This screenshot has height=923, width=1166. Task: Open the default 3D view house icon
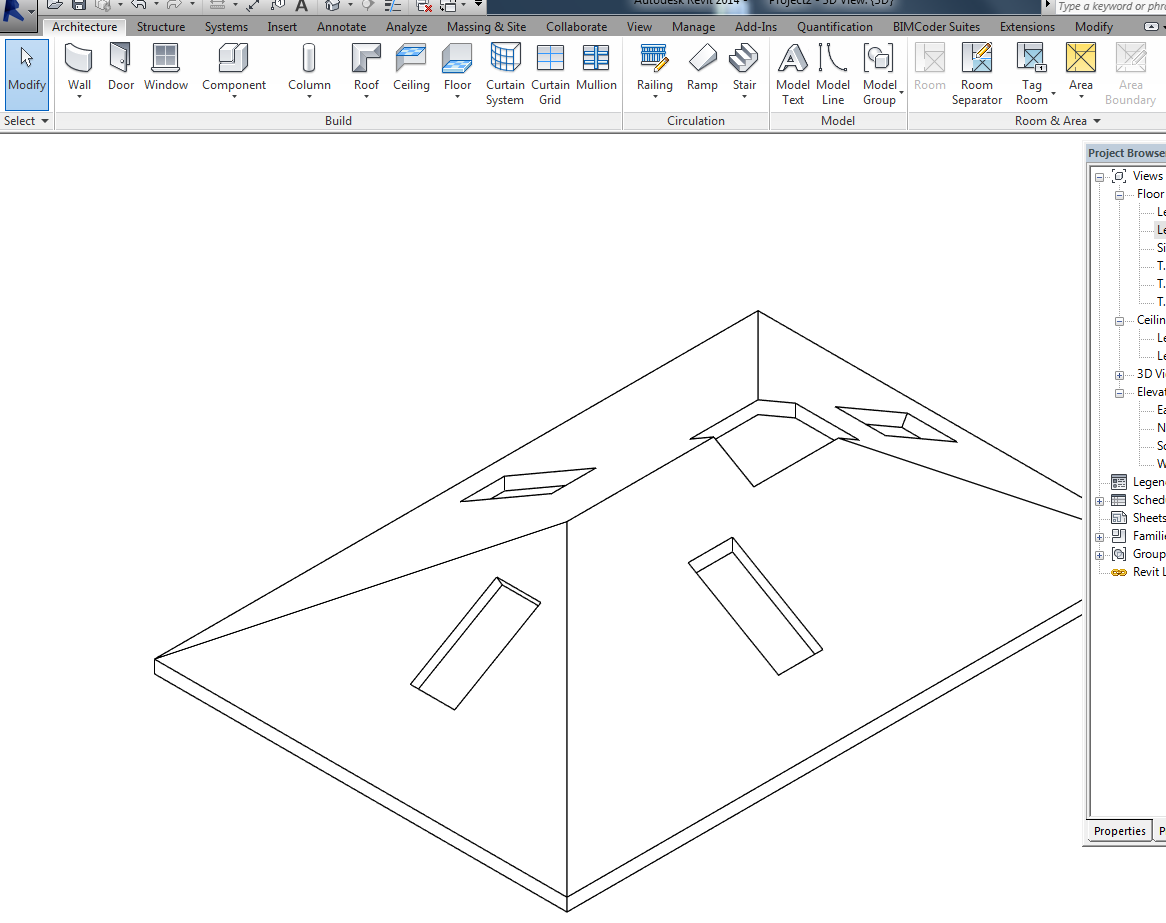(x=333, y=6)
